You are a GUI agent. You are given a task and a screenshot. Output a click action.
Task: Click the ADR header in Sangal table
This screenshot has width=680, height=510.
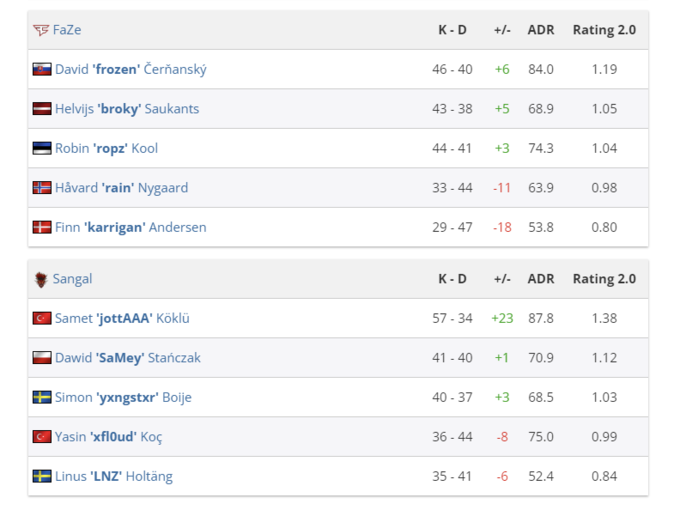[541, 279]
